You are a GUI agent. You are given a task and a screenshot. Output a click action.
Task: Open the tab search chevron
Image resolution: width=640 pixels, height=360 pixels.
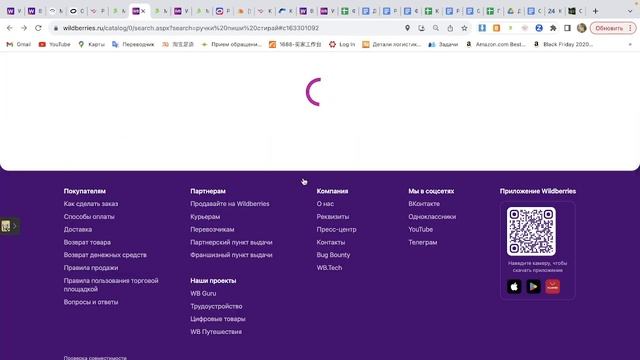(630, 11)
